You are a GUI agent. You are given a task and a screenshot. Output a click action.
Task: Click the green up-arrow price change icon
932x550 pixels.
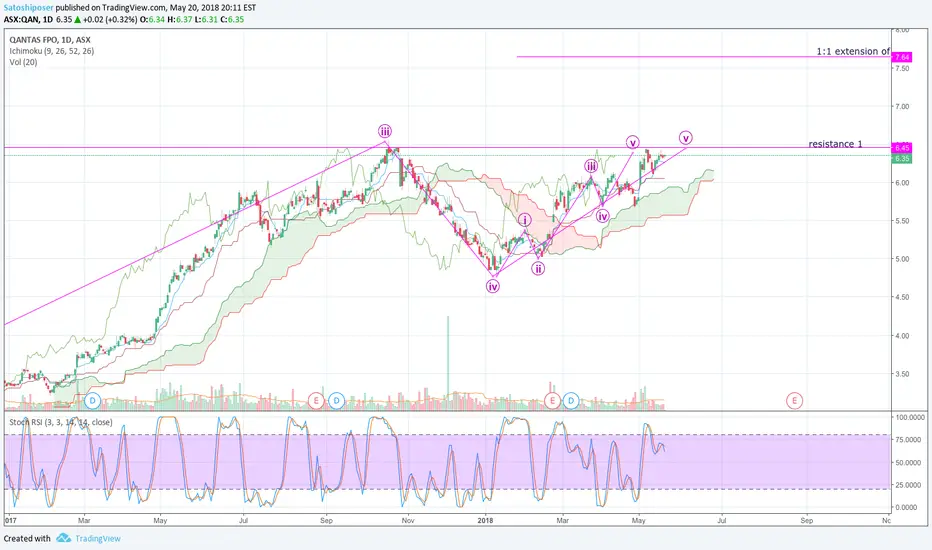coord(78,19)
